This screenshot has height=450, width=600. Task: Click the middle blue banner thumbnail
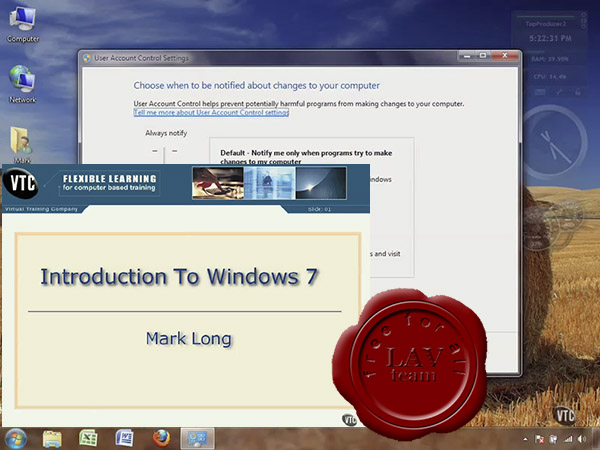coord(269,183)
